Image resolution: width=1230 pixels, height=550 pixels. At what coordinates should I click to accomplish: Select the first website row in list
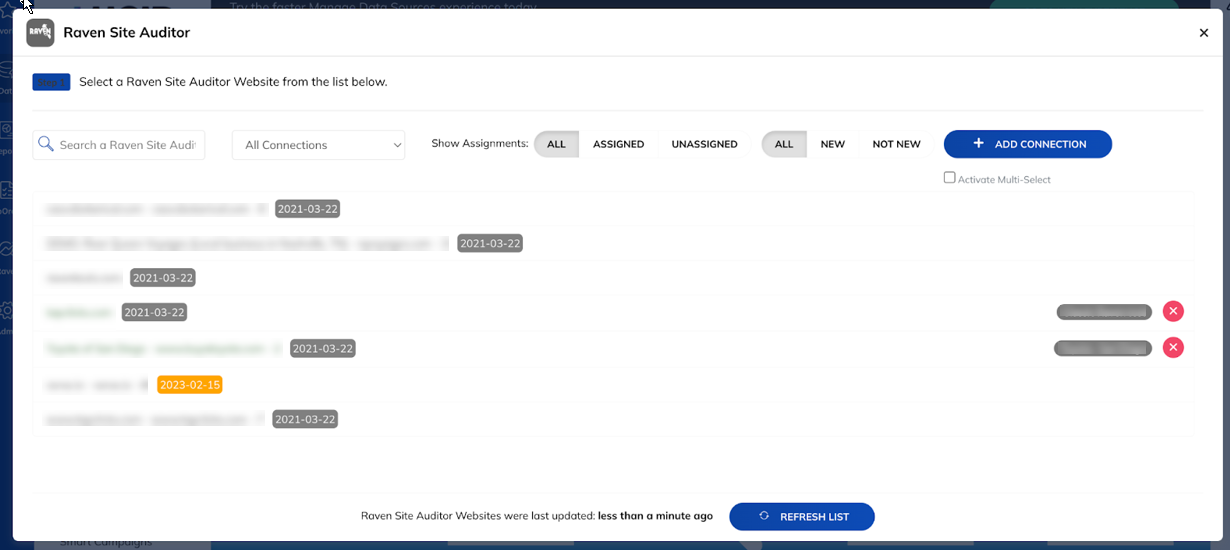coord(613,209)
